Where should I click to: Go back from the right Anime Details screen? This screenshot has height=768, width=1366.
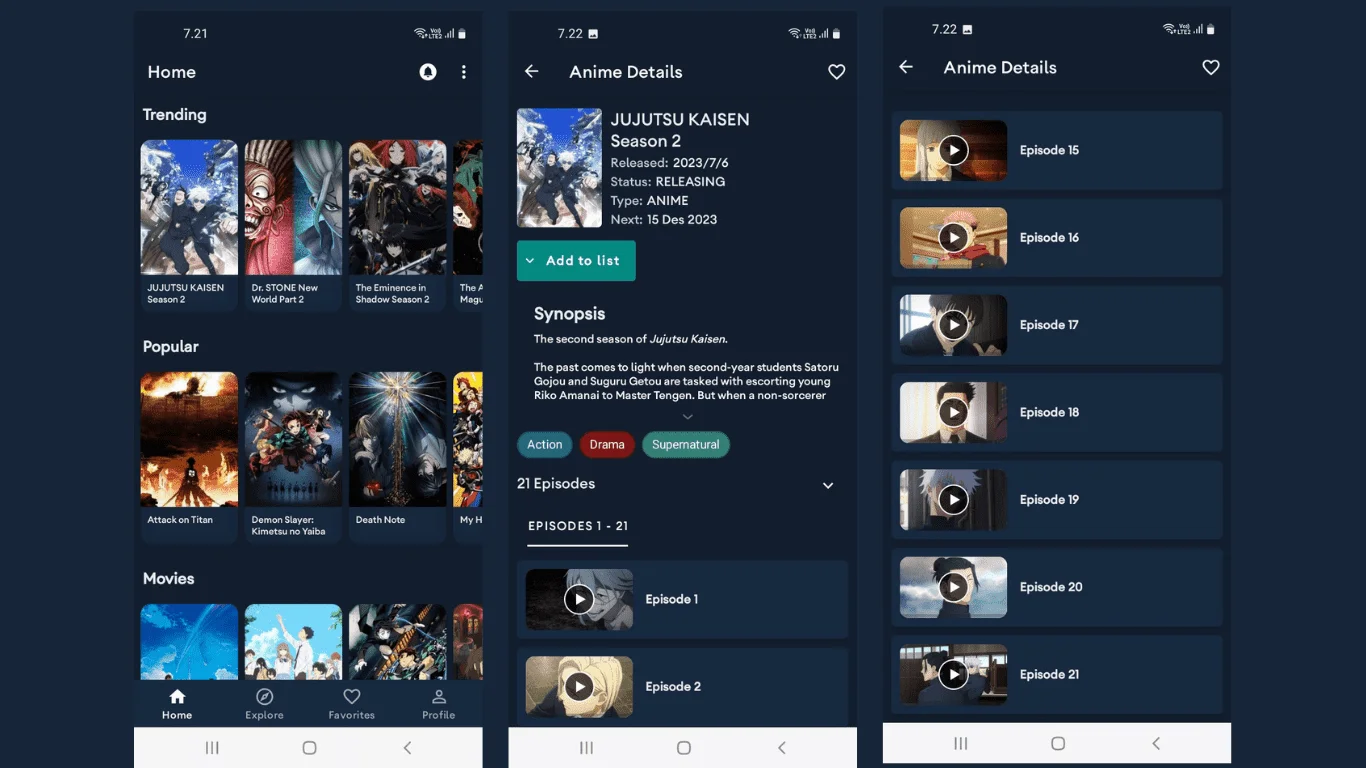[x=906, y=67]
